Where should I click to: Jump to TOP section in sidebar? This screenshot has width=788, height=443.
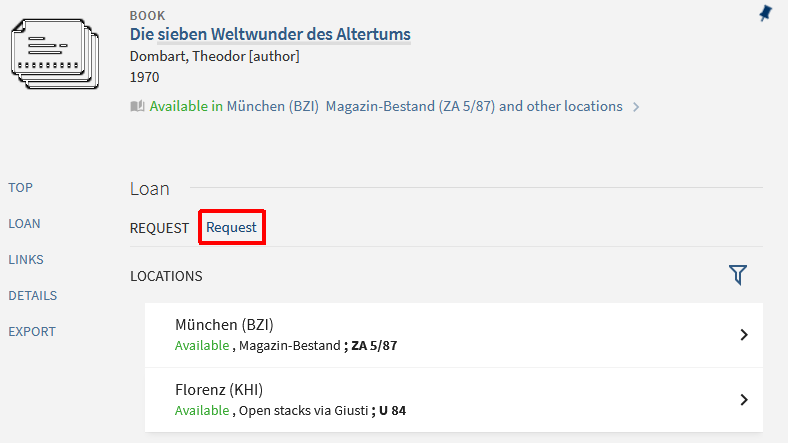20,188
